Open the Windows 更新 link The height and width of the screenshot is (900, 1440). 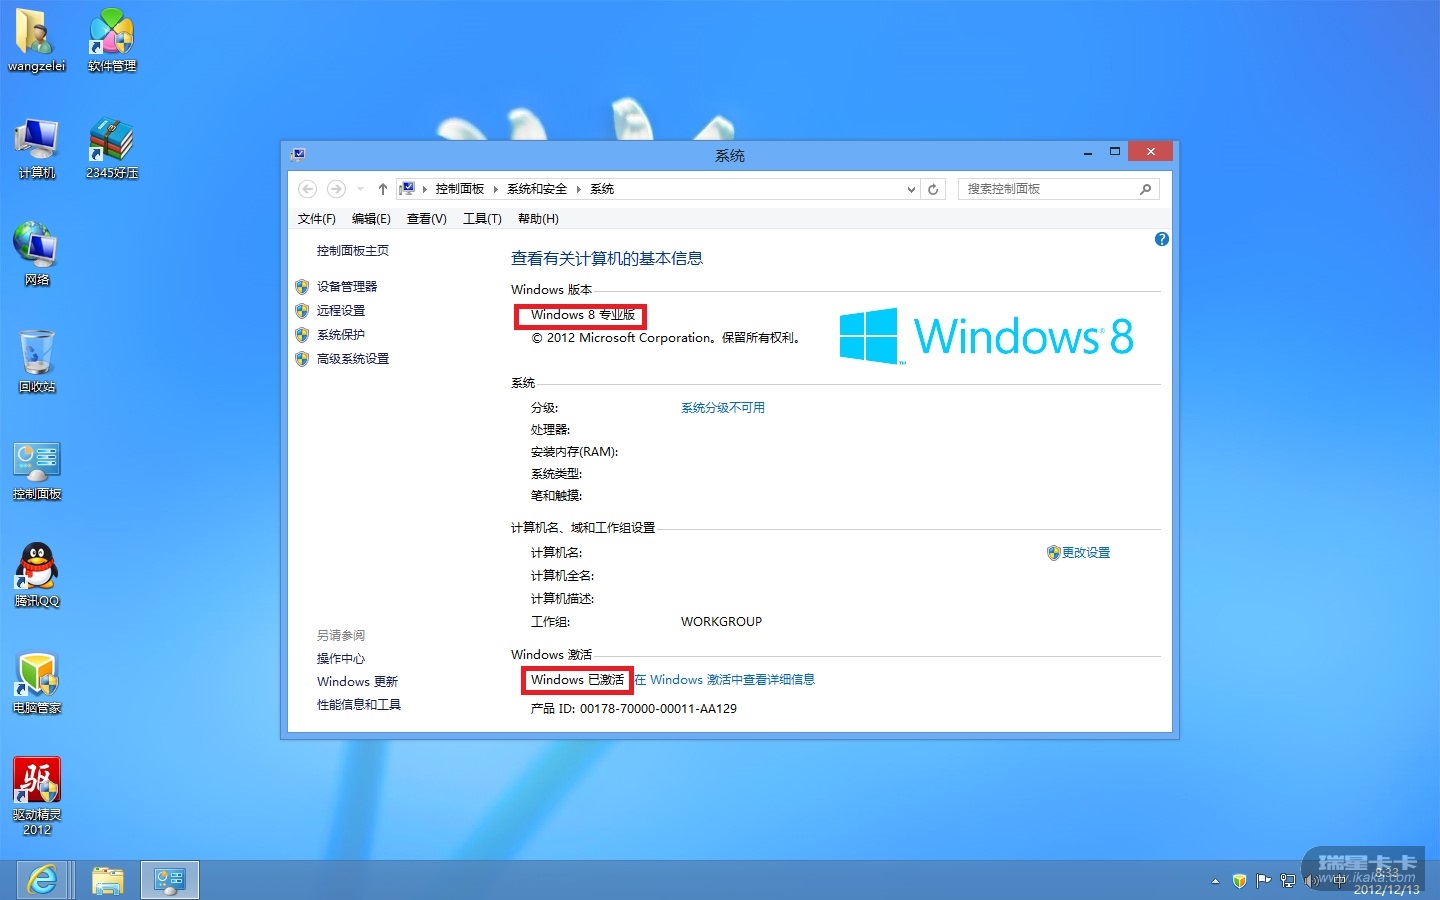[357, 682]
